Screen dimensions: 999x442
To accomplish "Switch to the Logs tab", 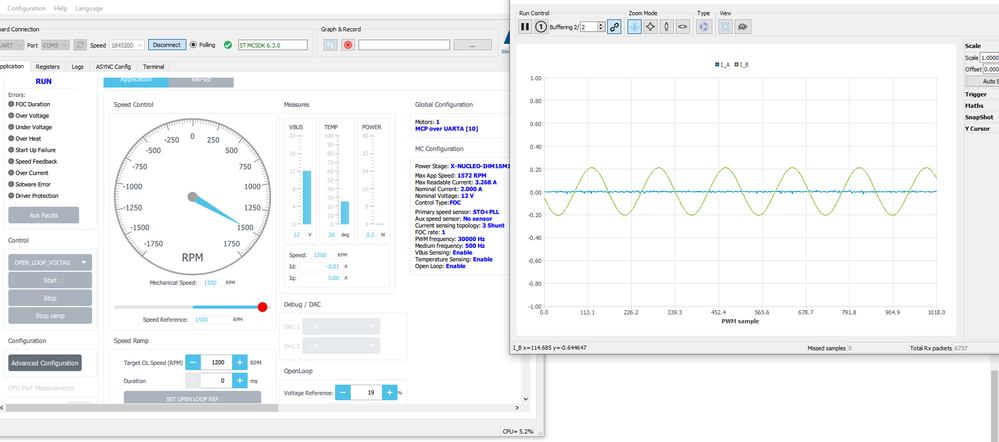I will click(x=78, y=66).
